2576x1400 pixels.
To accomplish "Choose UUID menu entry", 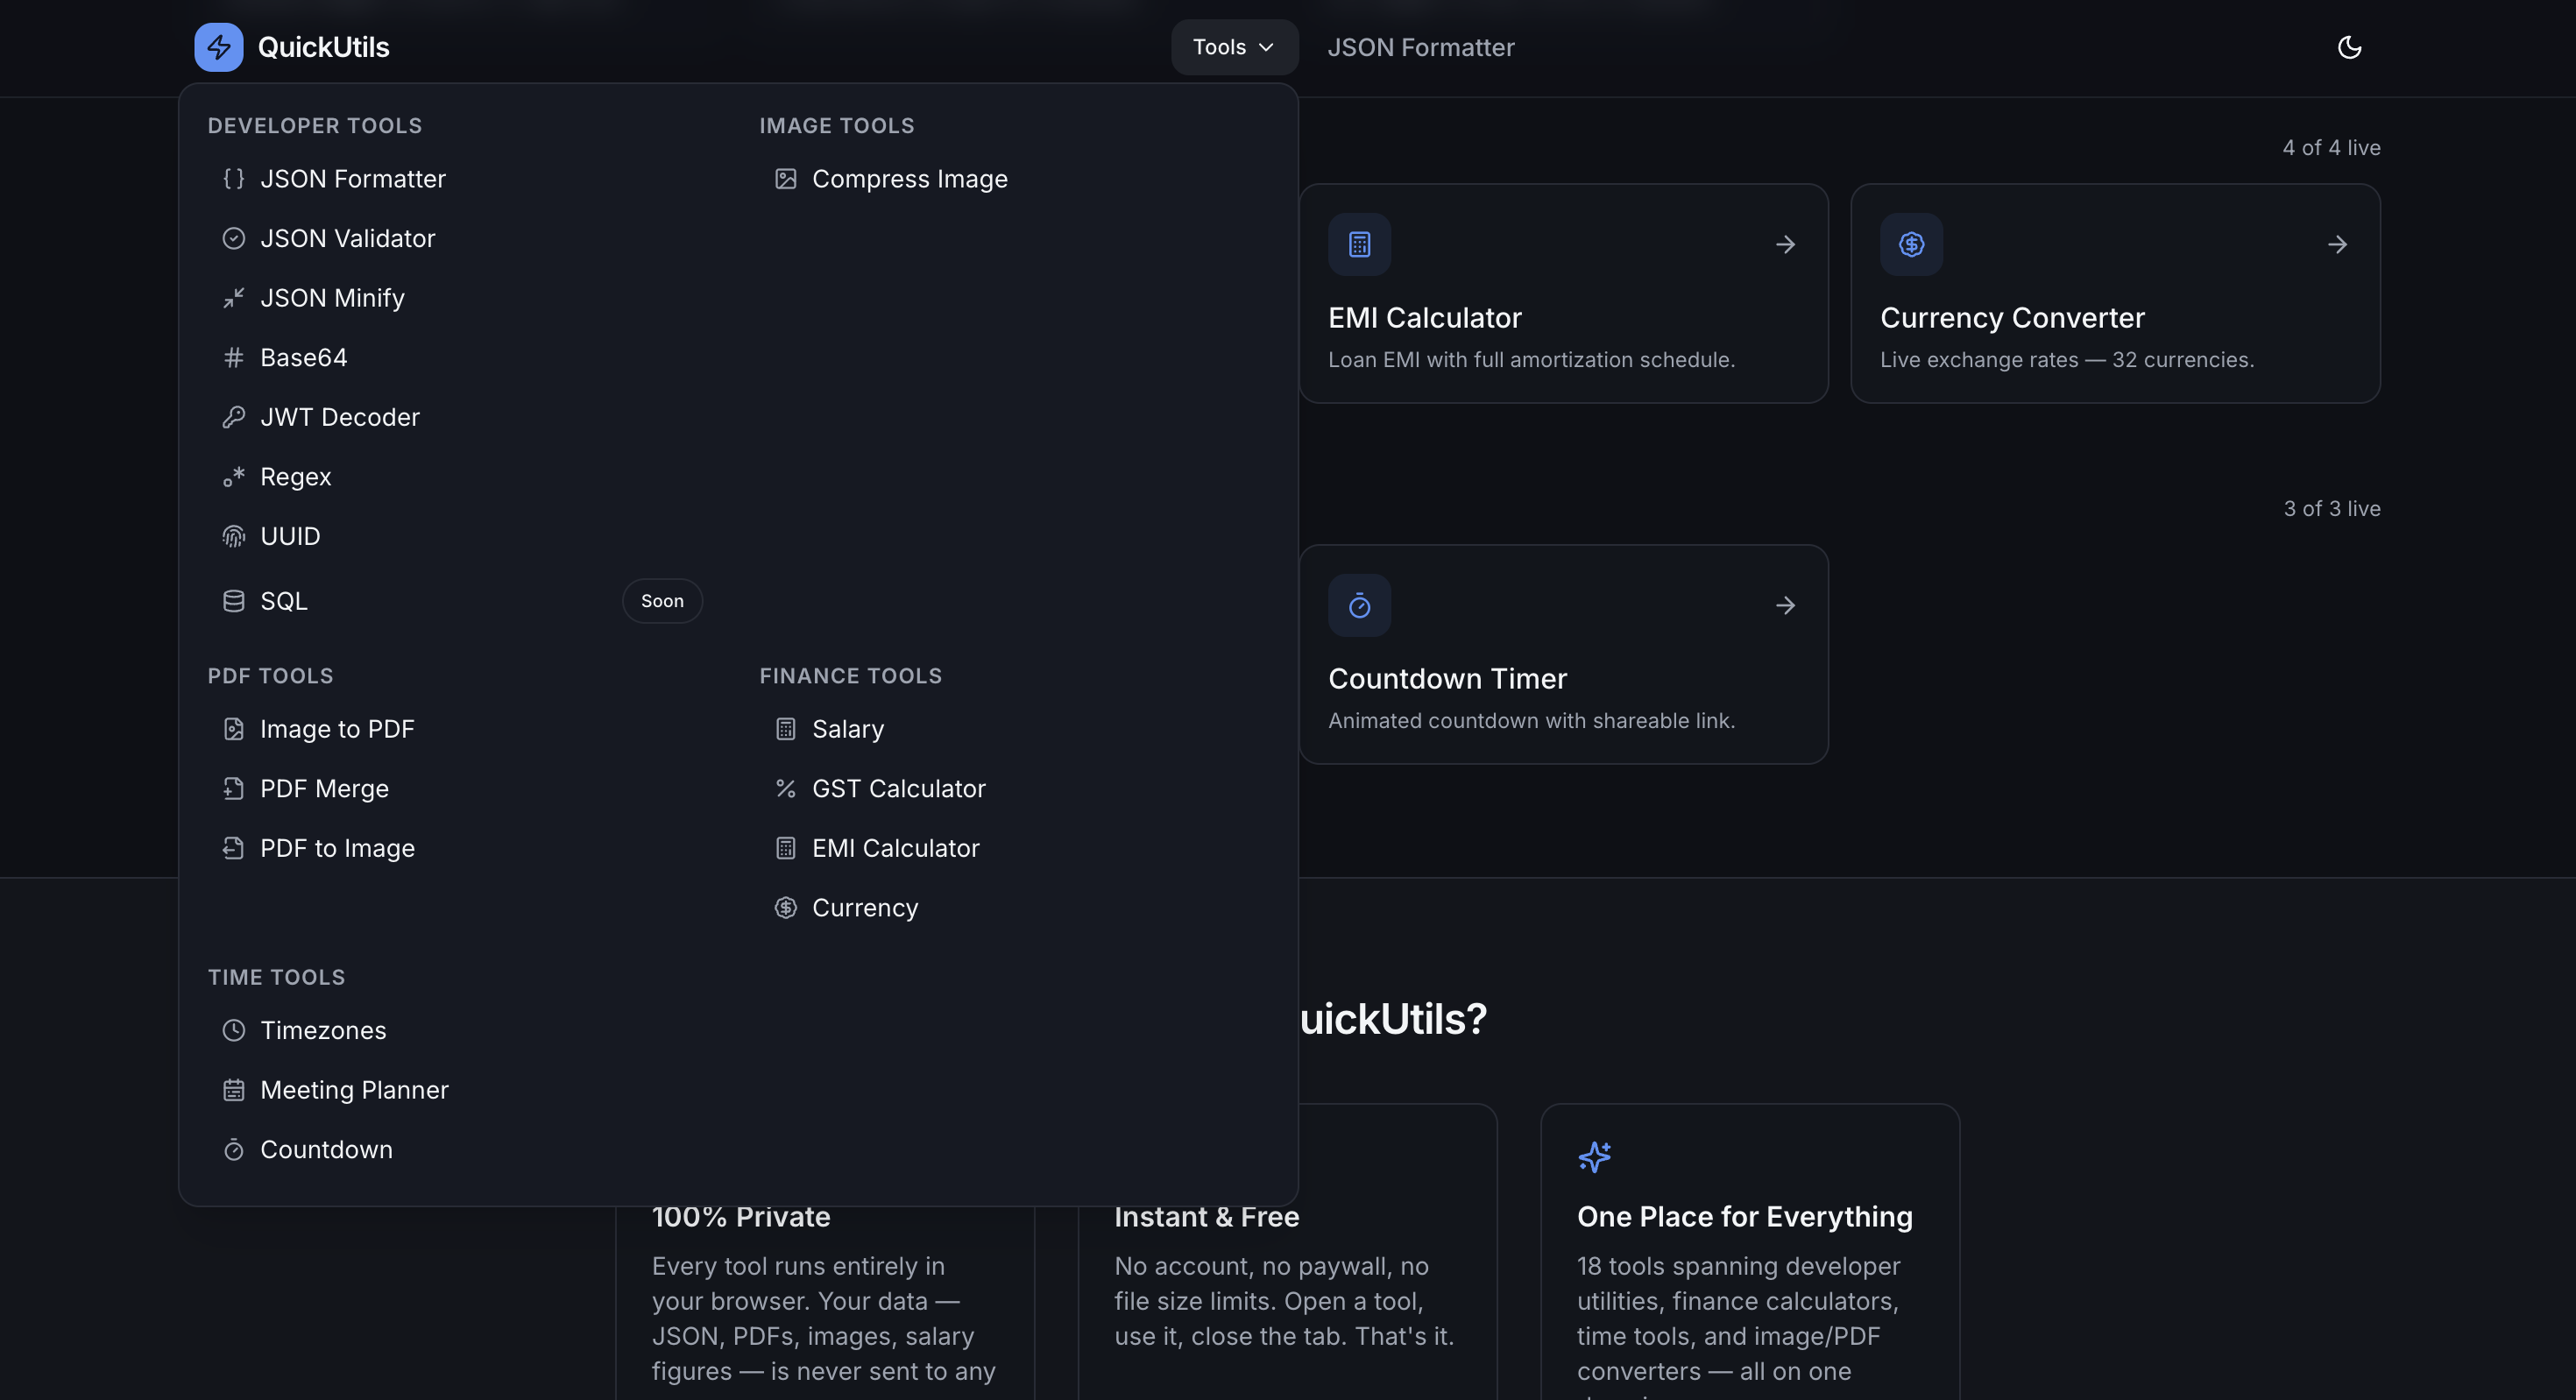I will (x=461, y=536).
